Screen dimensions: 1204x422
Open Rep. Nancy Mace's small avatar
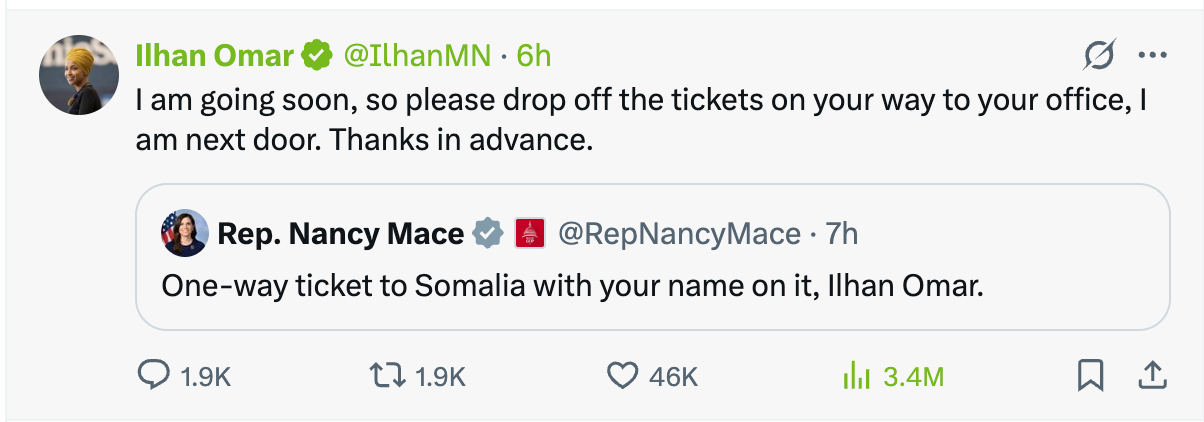(184, 234)
